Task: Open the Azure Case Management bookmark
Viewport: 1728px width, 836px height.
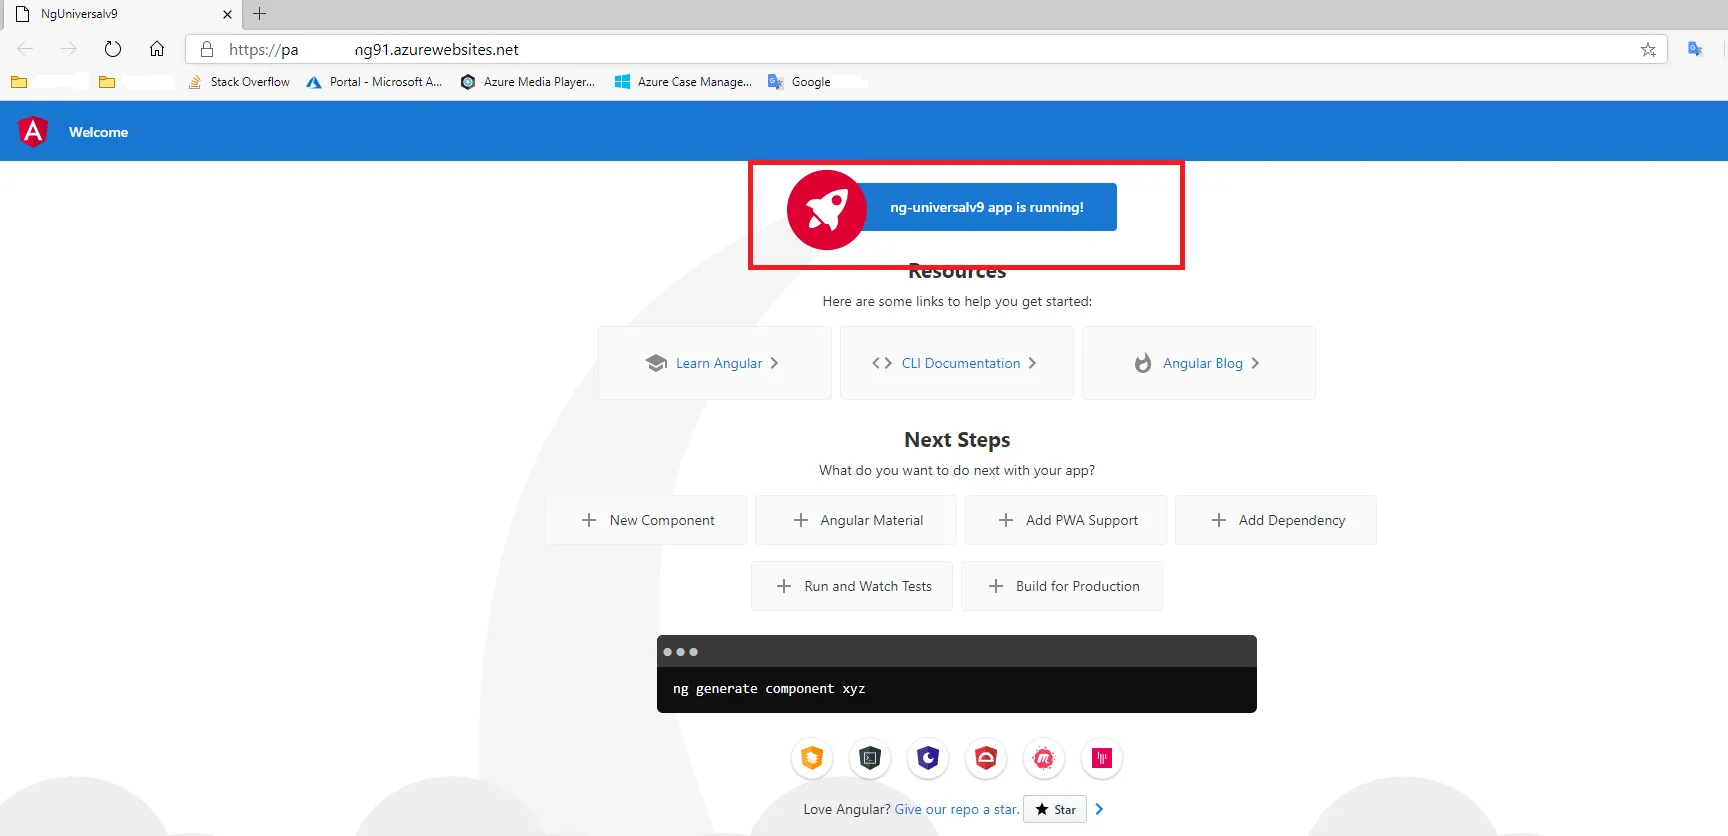Action: click(x=684, y=82)
